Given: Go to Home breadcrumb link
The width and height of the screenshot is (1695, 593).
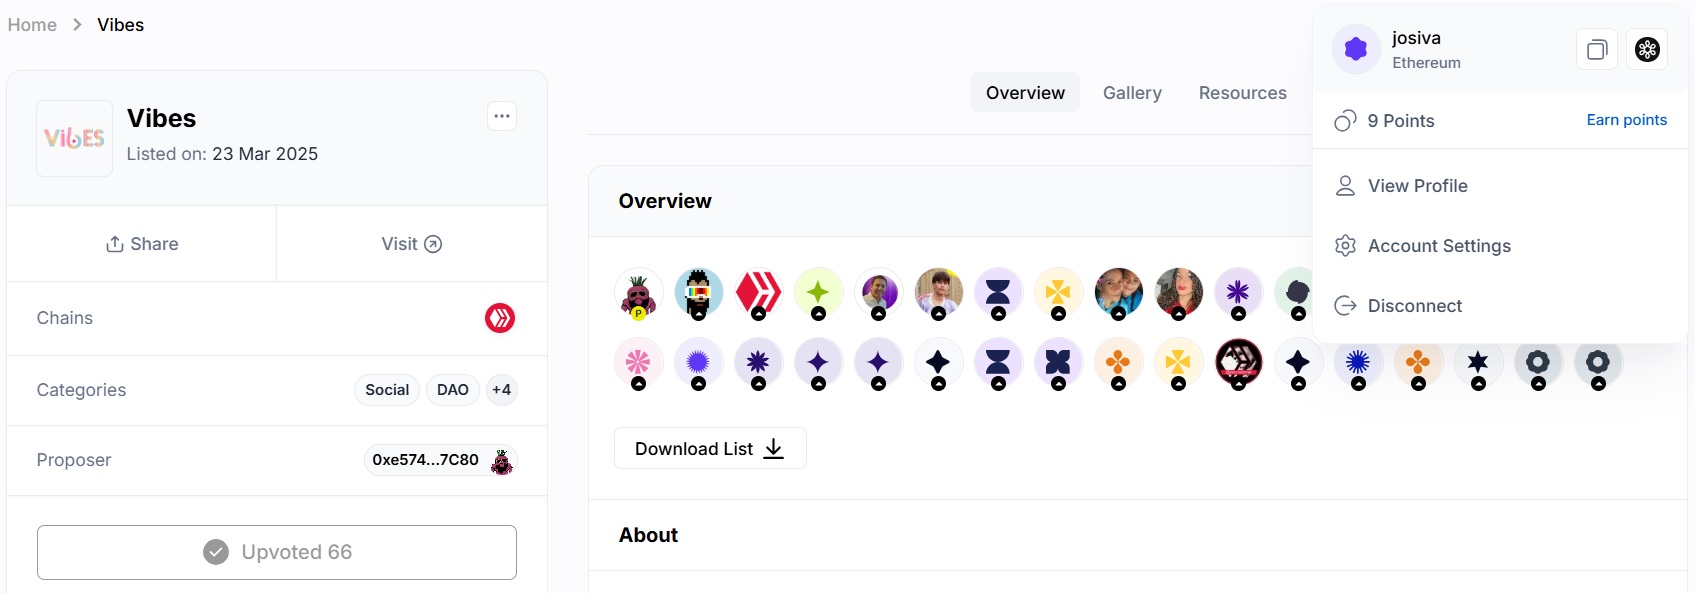Looking at the screenshot, I should [32, 25].
